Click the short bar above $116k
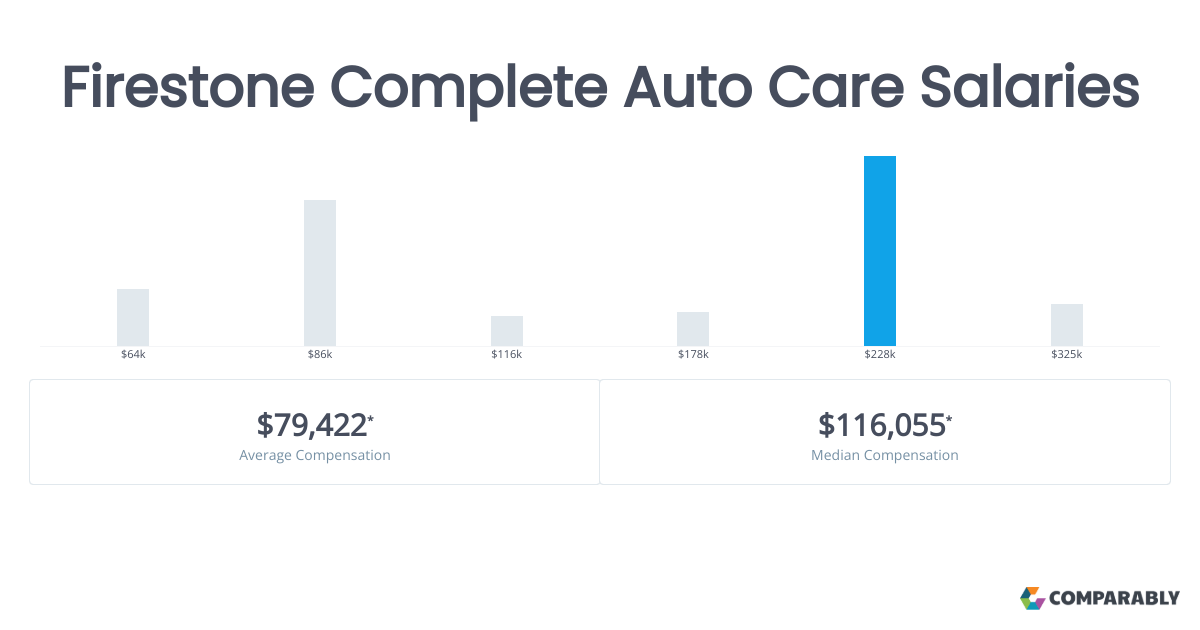 [x=507, y=331]
